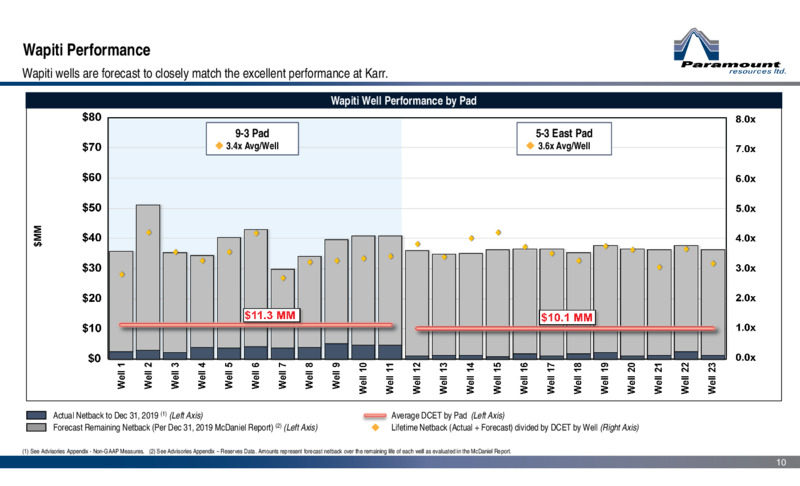The image size is (800, 486).
Task: Click the '$10.1 MM' DCET label
Action: click(566, 317)
